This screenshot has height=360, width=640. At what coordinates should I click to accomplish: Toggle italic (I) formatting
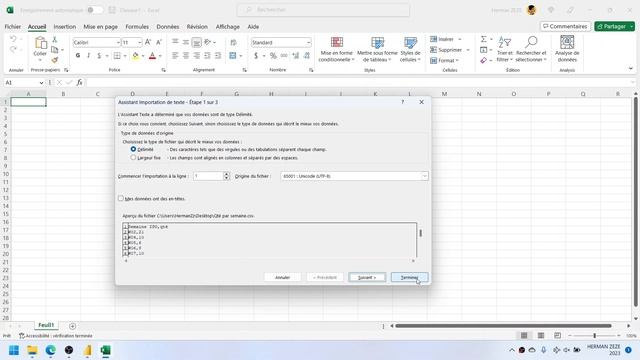tap(89, 56)
